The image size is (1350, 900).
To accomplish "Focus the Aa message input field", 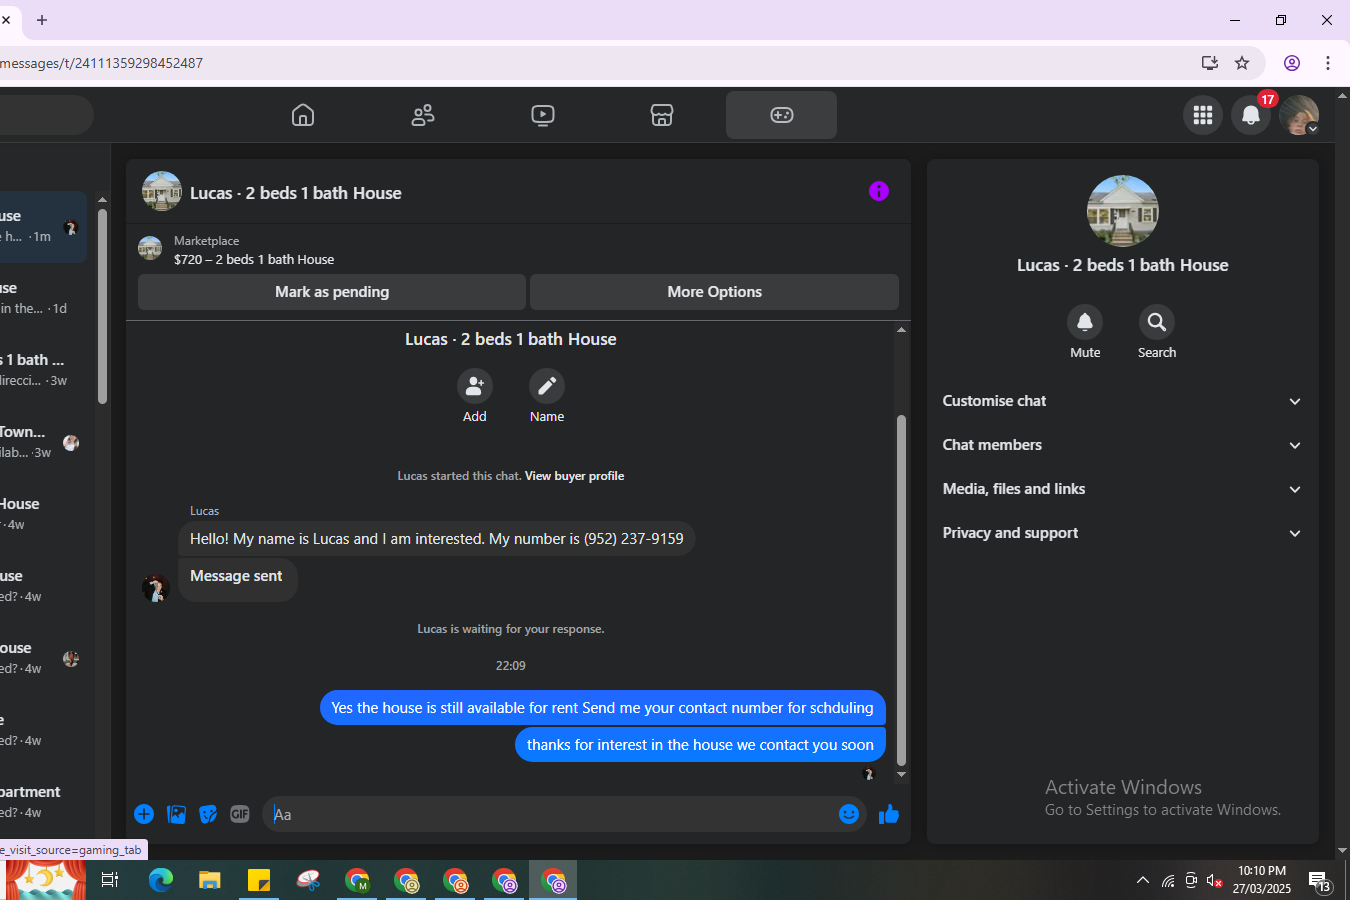I will click(550, 814).
